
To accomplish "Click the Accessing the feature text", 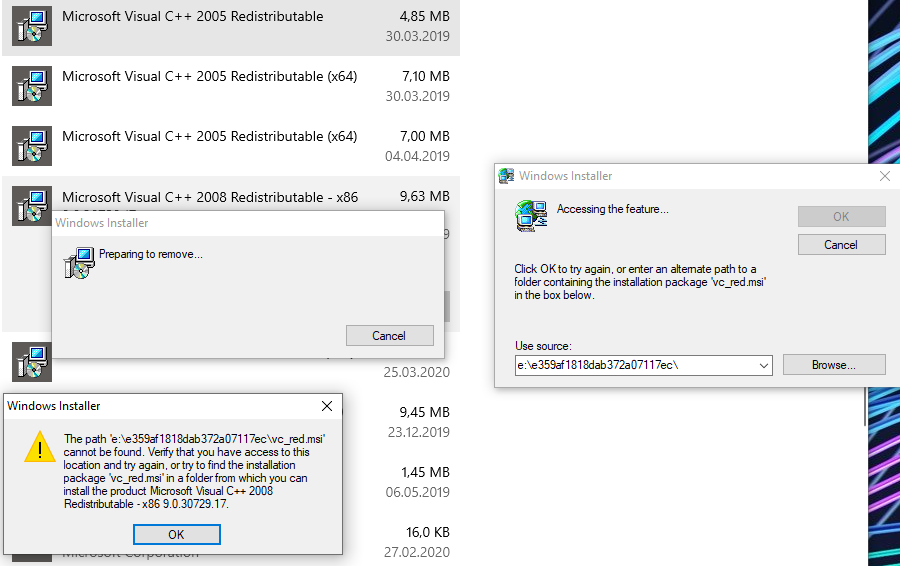I will [612, 209].
